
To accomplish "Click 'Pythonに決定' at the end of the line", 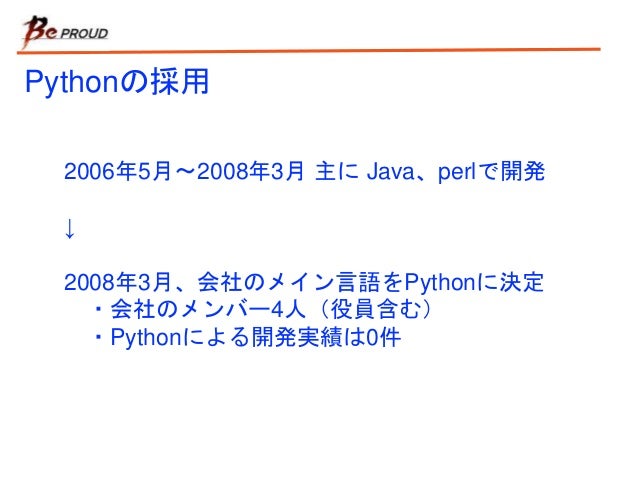I will point(474,282).
